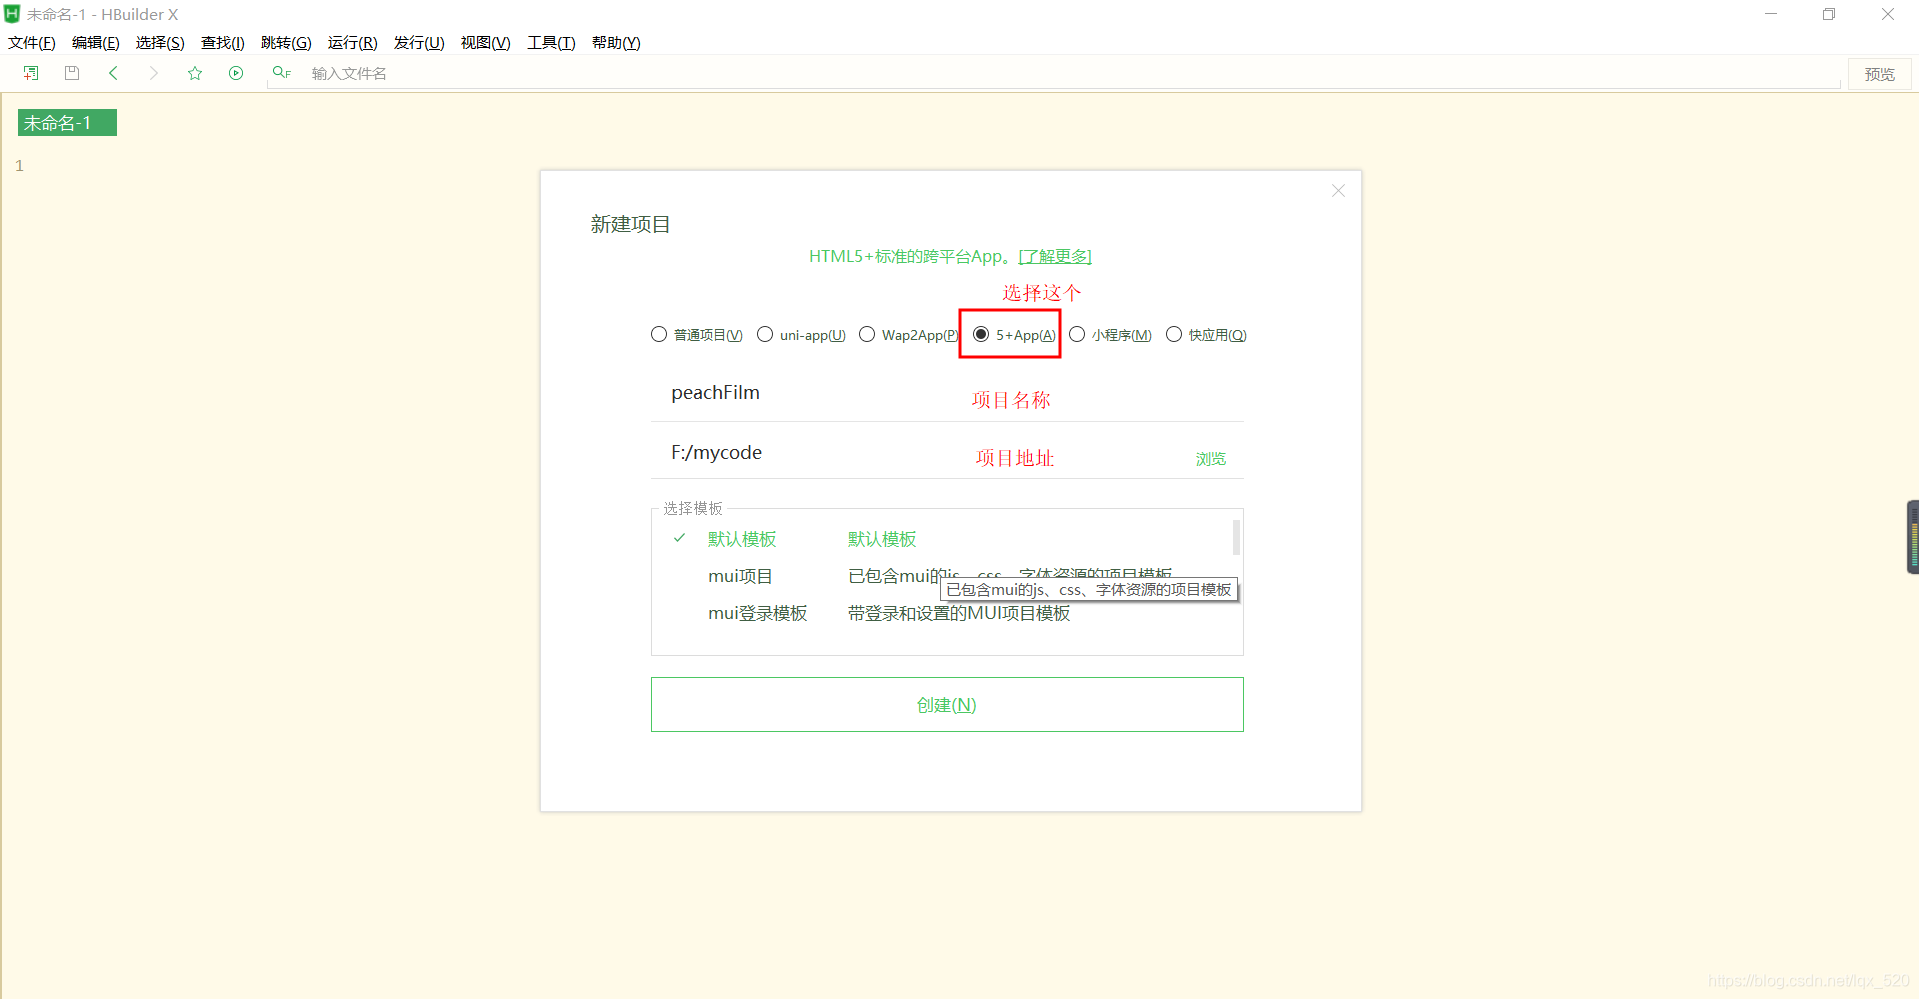The height and width of the screenshot is (999, 1919).
Task: Select the Wap2App radio option
Action: [x=908, y=335]
